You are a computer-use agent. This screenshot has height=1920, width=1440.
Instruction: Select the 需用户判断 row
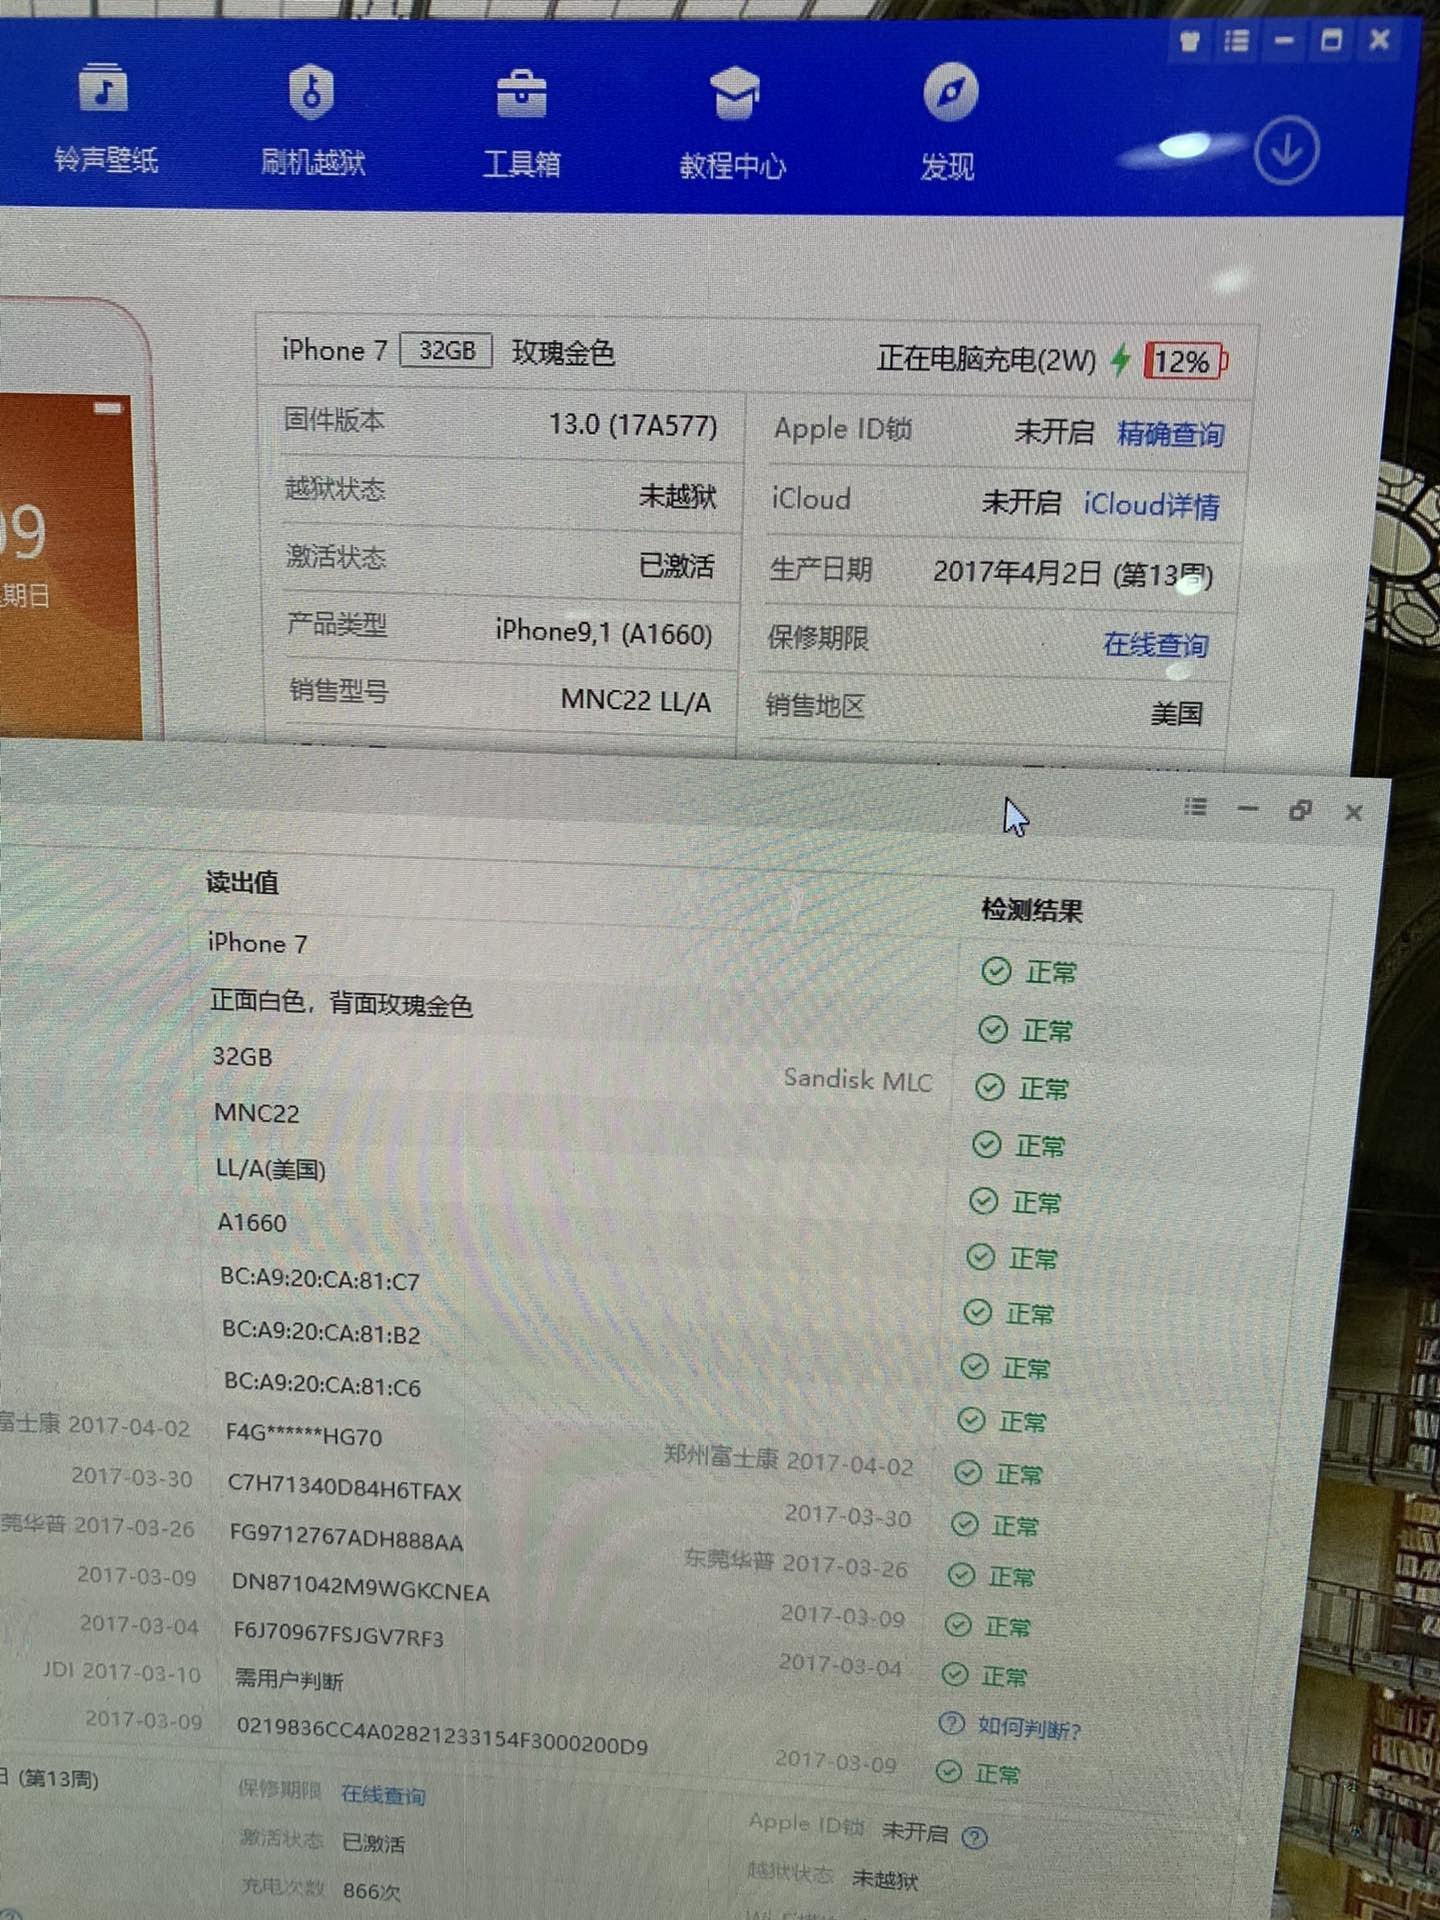(289, 1680)
